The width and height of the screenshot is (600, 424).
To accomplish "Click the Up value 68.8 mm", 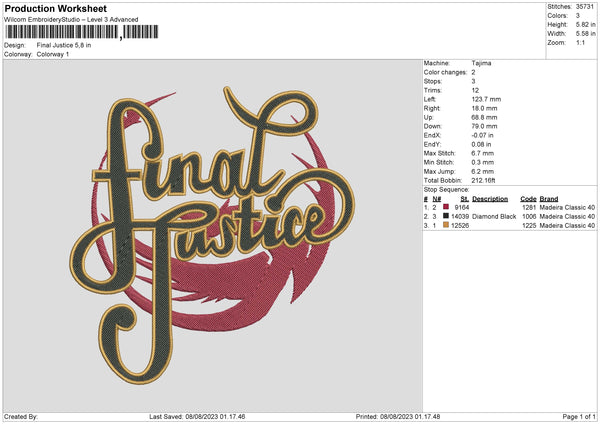I will [484, 117].
